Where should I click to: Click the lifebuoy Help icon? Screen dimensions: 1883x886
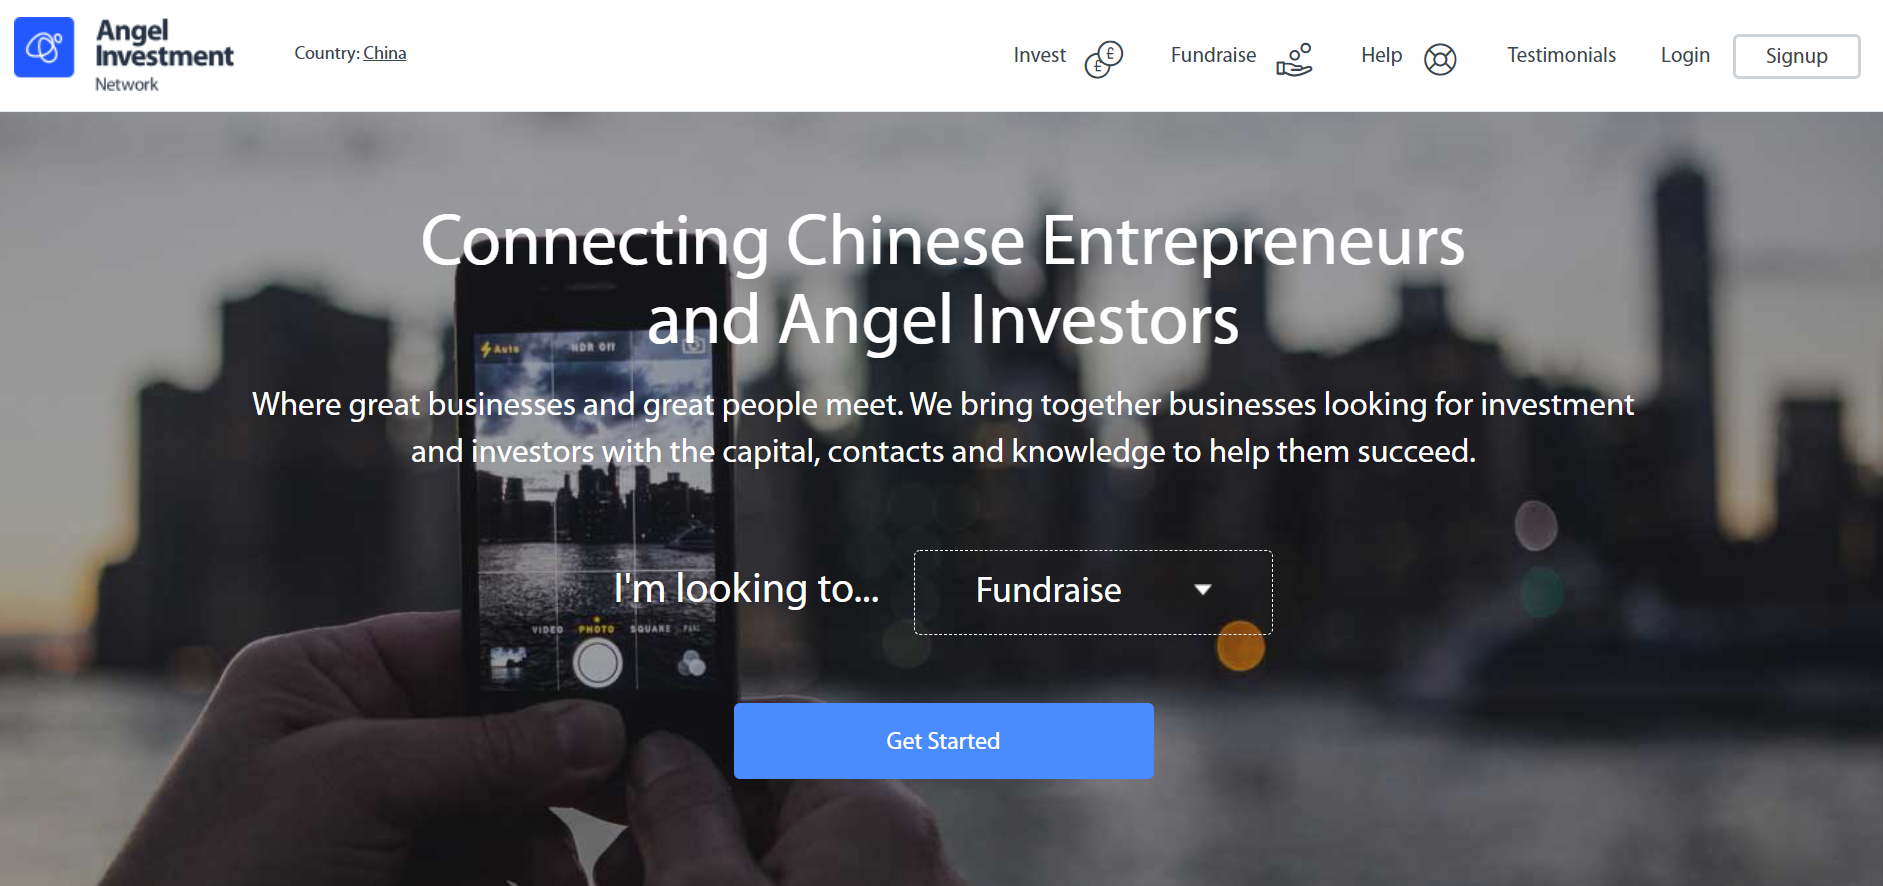(x=1440, y=59)
